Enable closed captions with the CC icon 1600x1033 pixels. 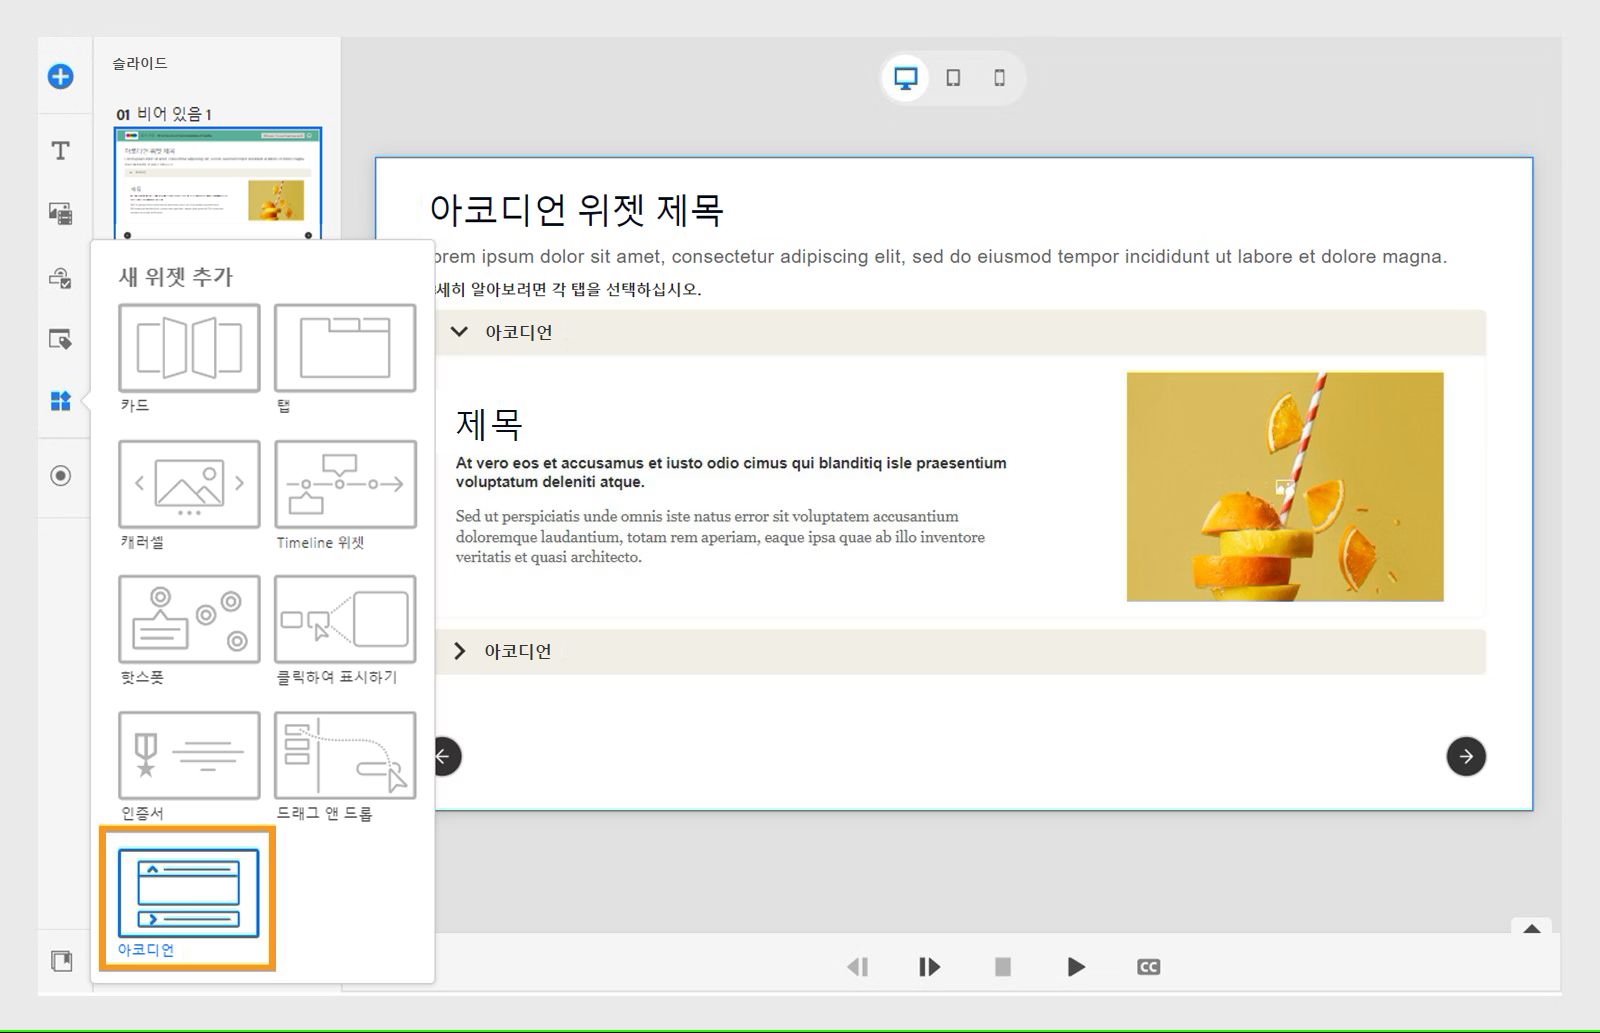click(x=1147, y=966)
